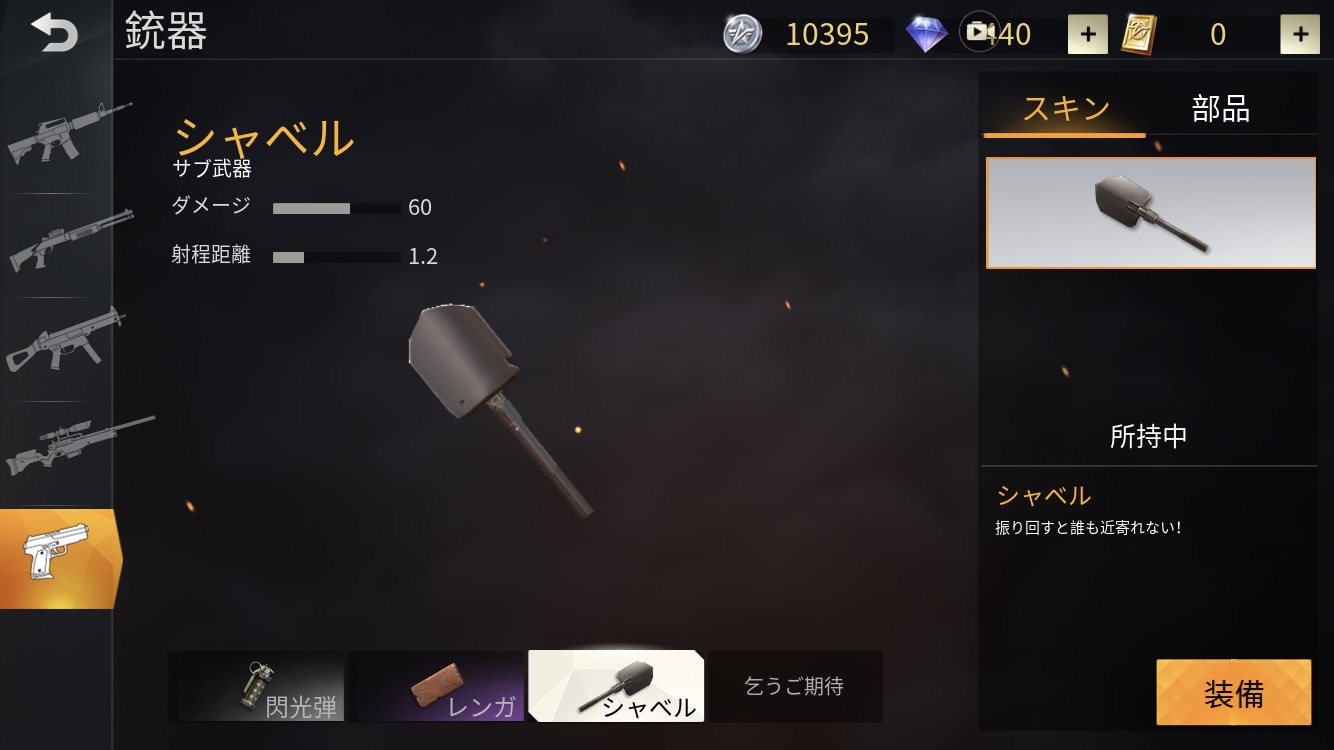Tap the silver coin currency icon
1334x750 pixels.
(742, 34)
